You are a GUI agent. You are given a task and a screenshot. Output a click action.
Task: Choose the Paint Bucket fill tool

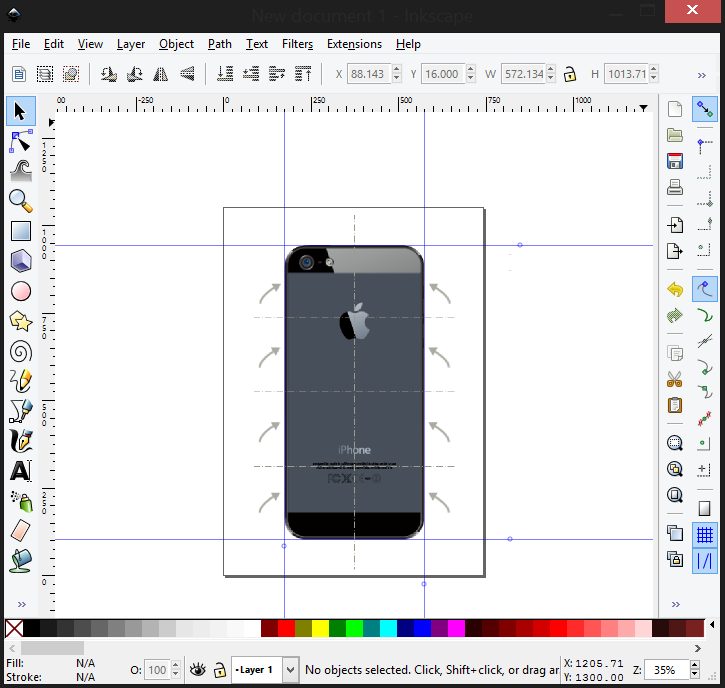click(20, 561)
